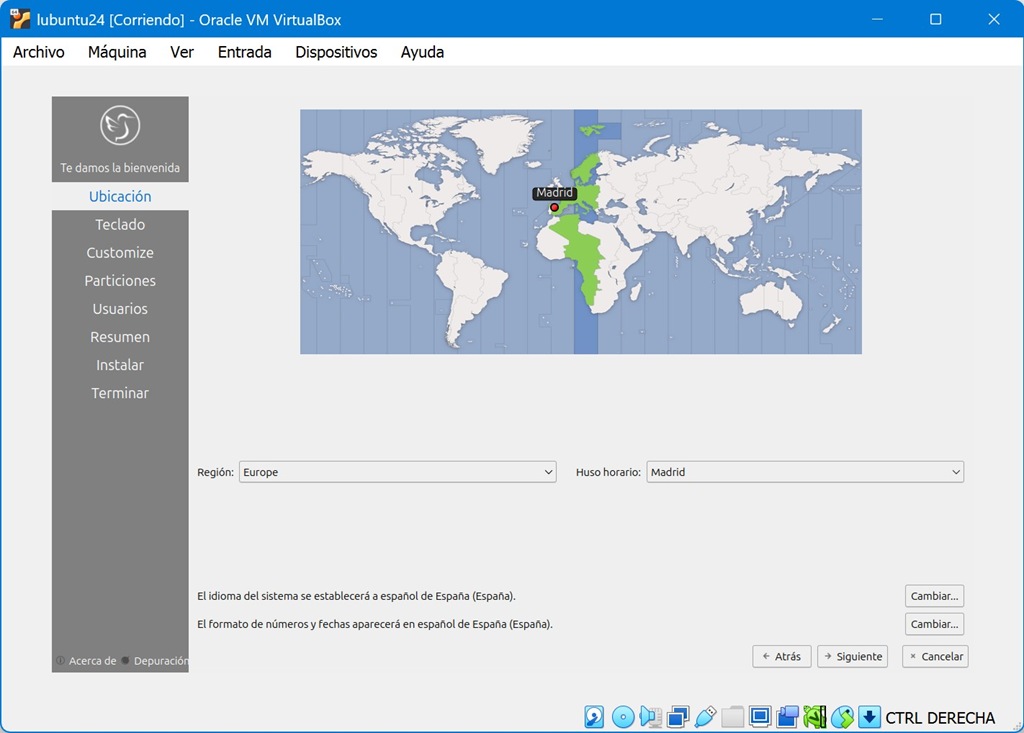Screen dimensions: 1024x733
Task: Click the USB devices status icon
Action: tap(705, 717)
